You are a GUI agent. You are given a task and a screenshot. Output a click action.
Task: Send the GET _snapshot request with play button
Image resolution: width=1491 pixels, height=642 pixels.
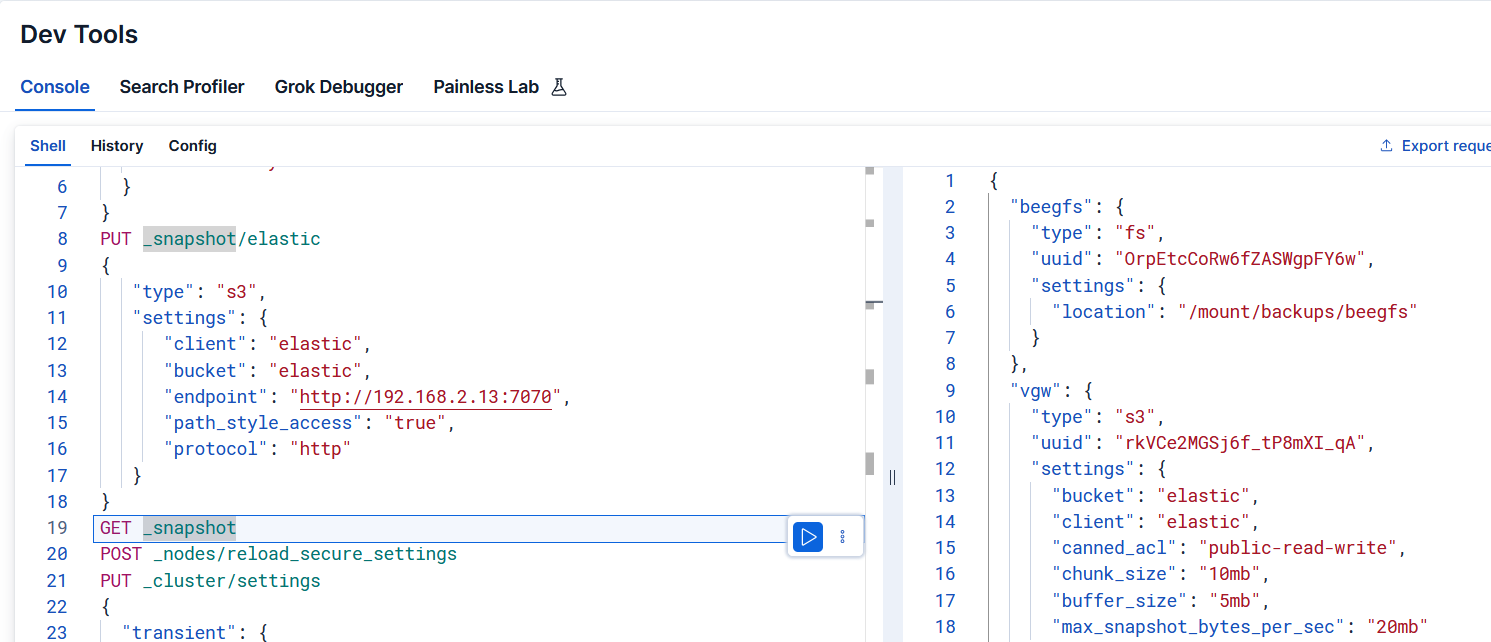pos(808,537)
